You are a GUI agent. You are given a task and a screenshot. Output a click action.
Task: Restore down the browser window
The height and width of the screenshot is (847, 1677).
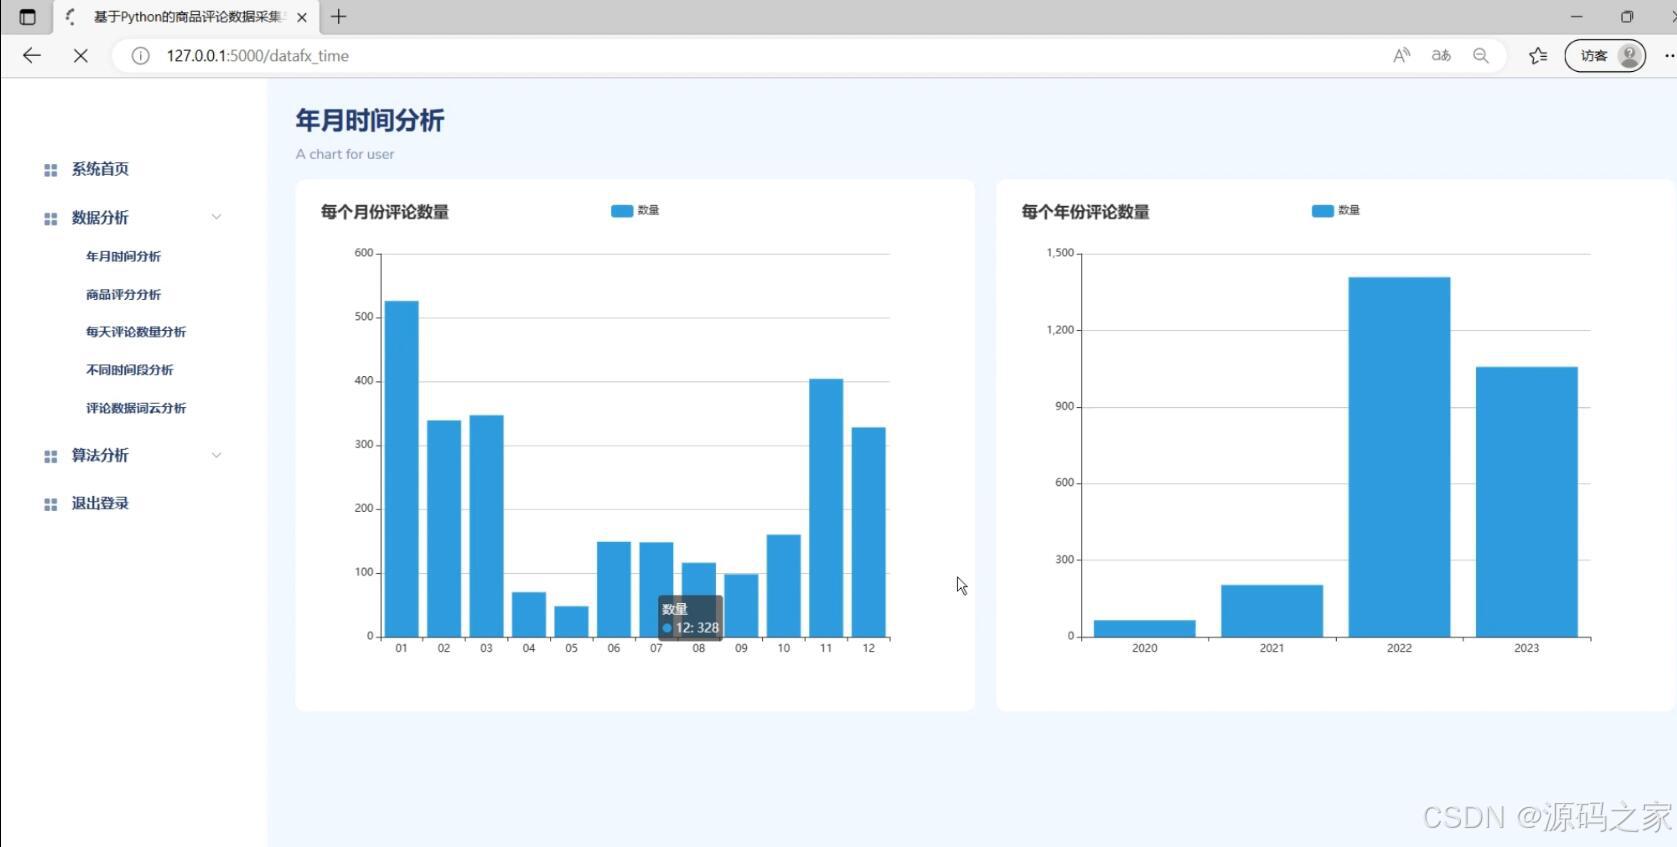(1627, 17)
